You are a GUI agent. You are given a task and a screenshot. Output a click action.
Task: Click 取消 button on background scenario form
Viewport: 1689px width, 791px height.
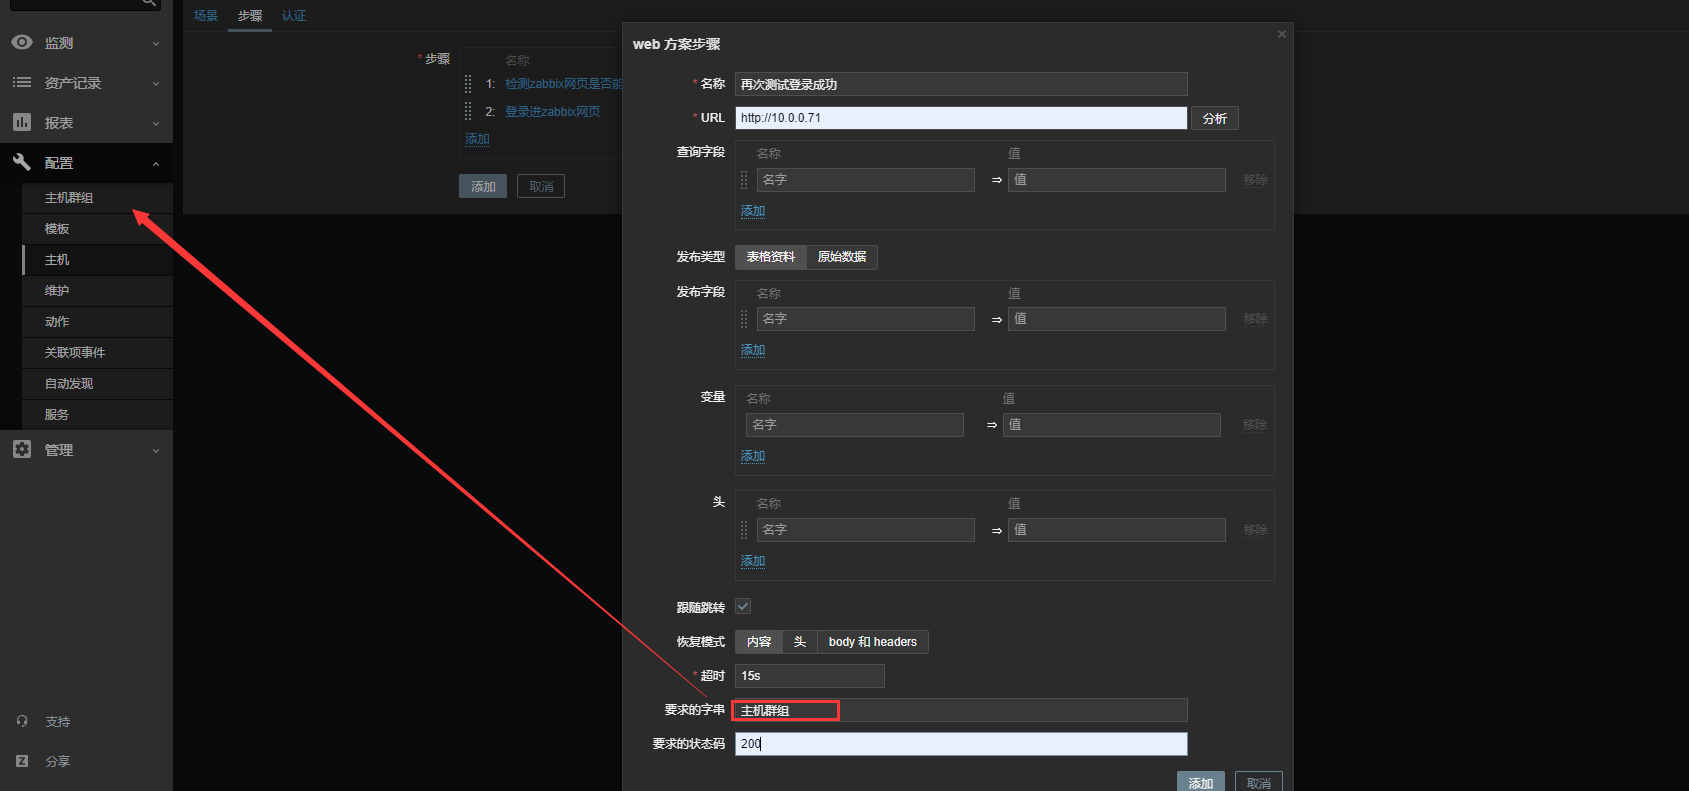[541, 186]
